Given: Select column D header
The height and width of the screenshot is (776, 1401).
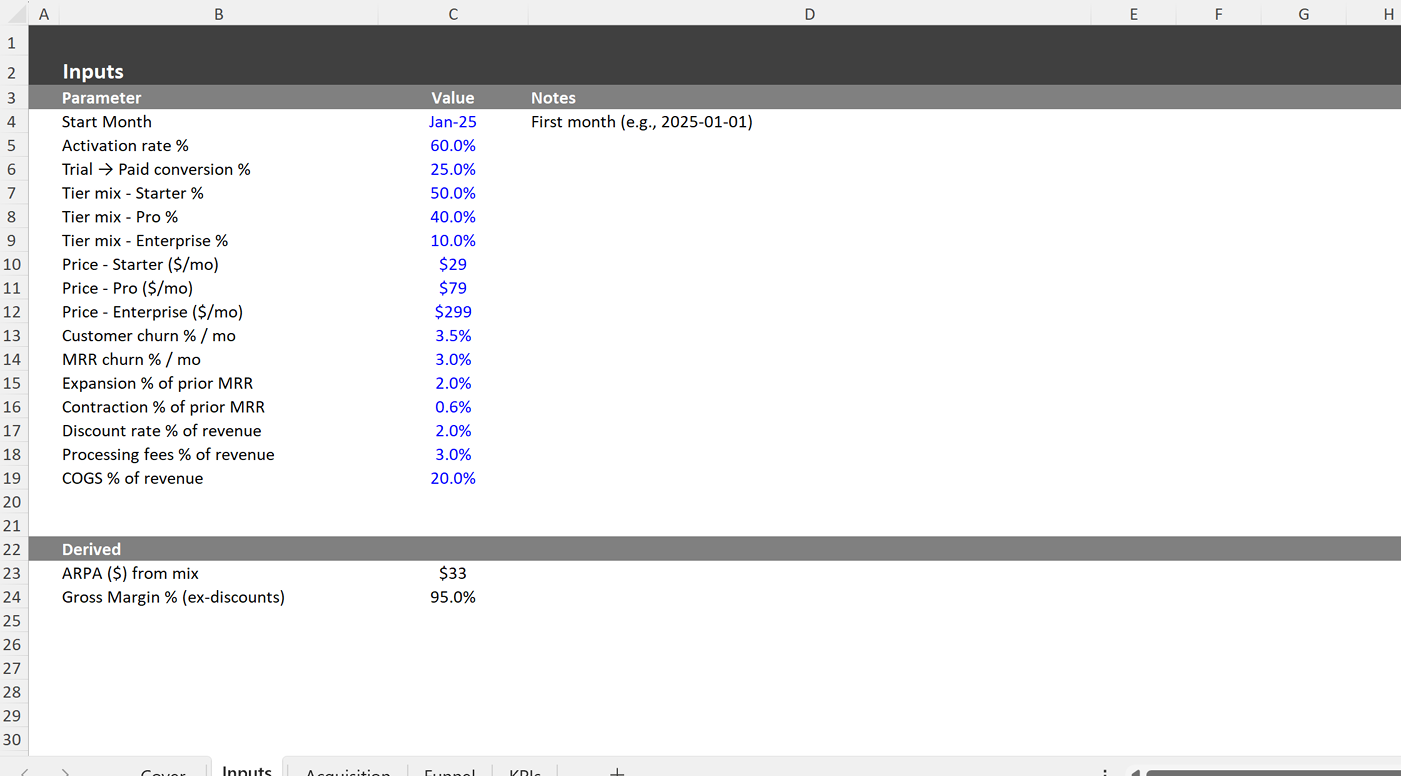Looking at the screenshot, I should tap(809, 13).
